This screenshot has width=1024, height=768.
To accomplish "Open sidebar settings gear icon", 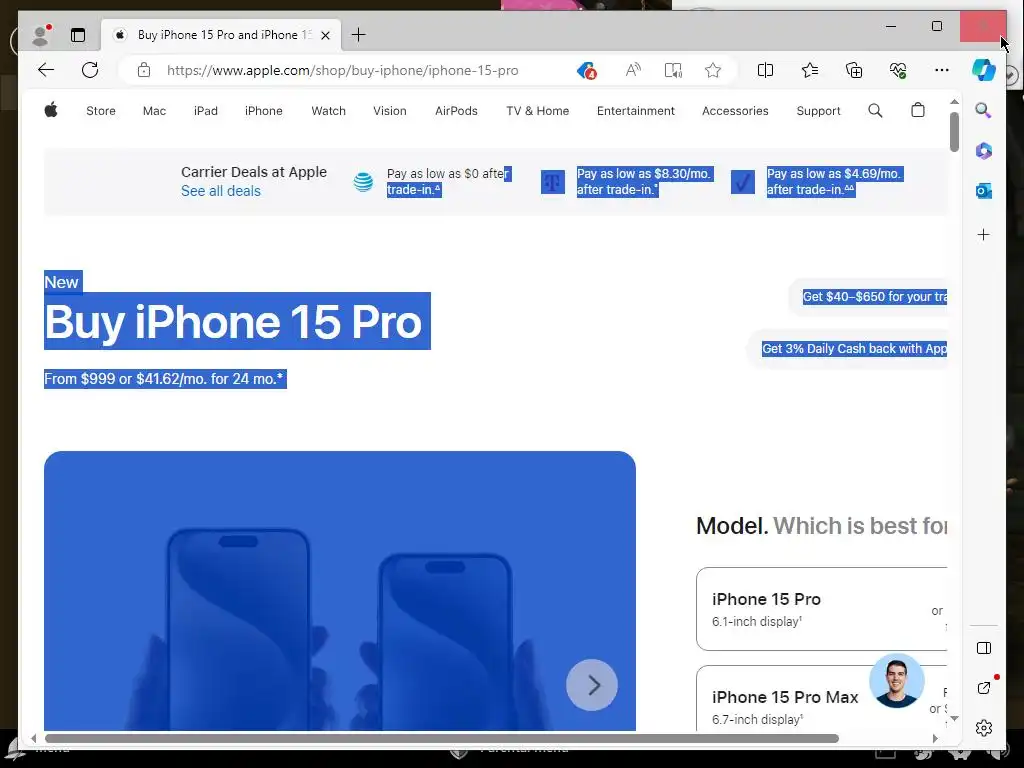I will pyautogui.click(x=984, y=728).
